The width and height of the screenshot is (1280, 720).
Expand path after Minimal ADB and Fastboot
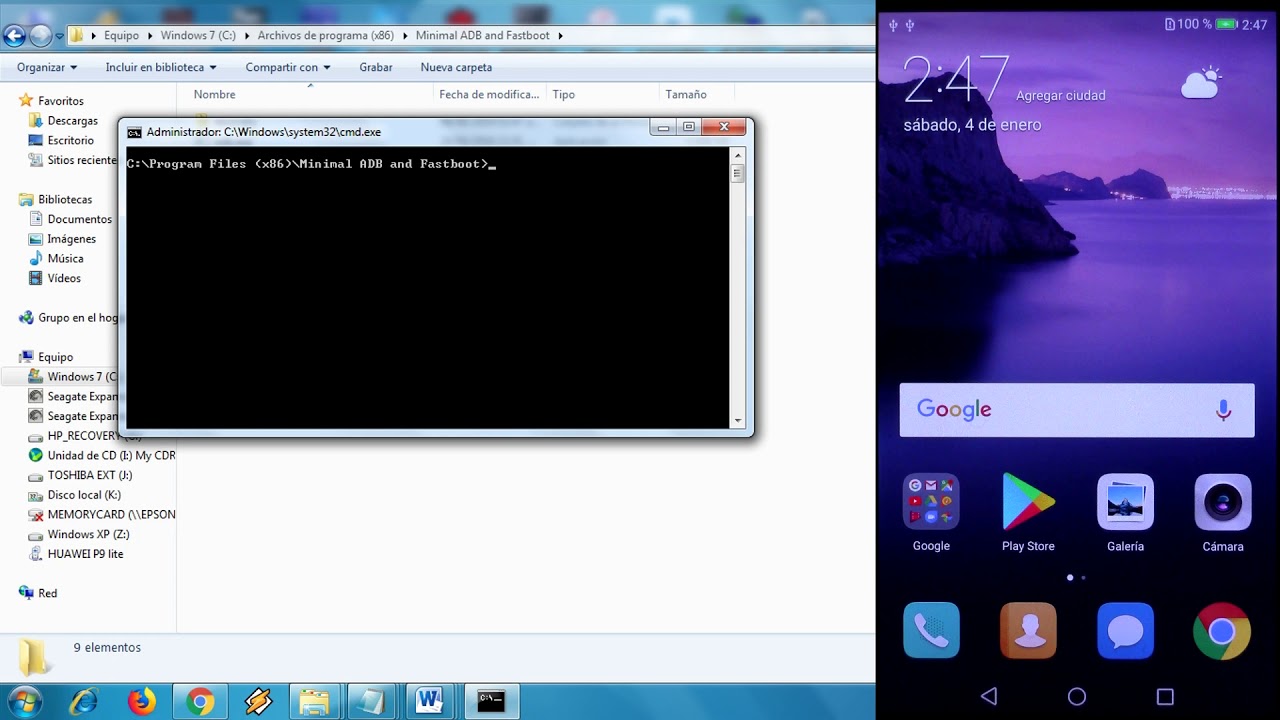(561, 36)
